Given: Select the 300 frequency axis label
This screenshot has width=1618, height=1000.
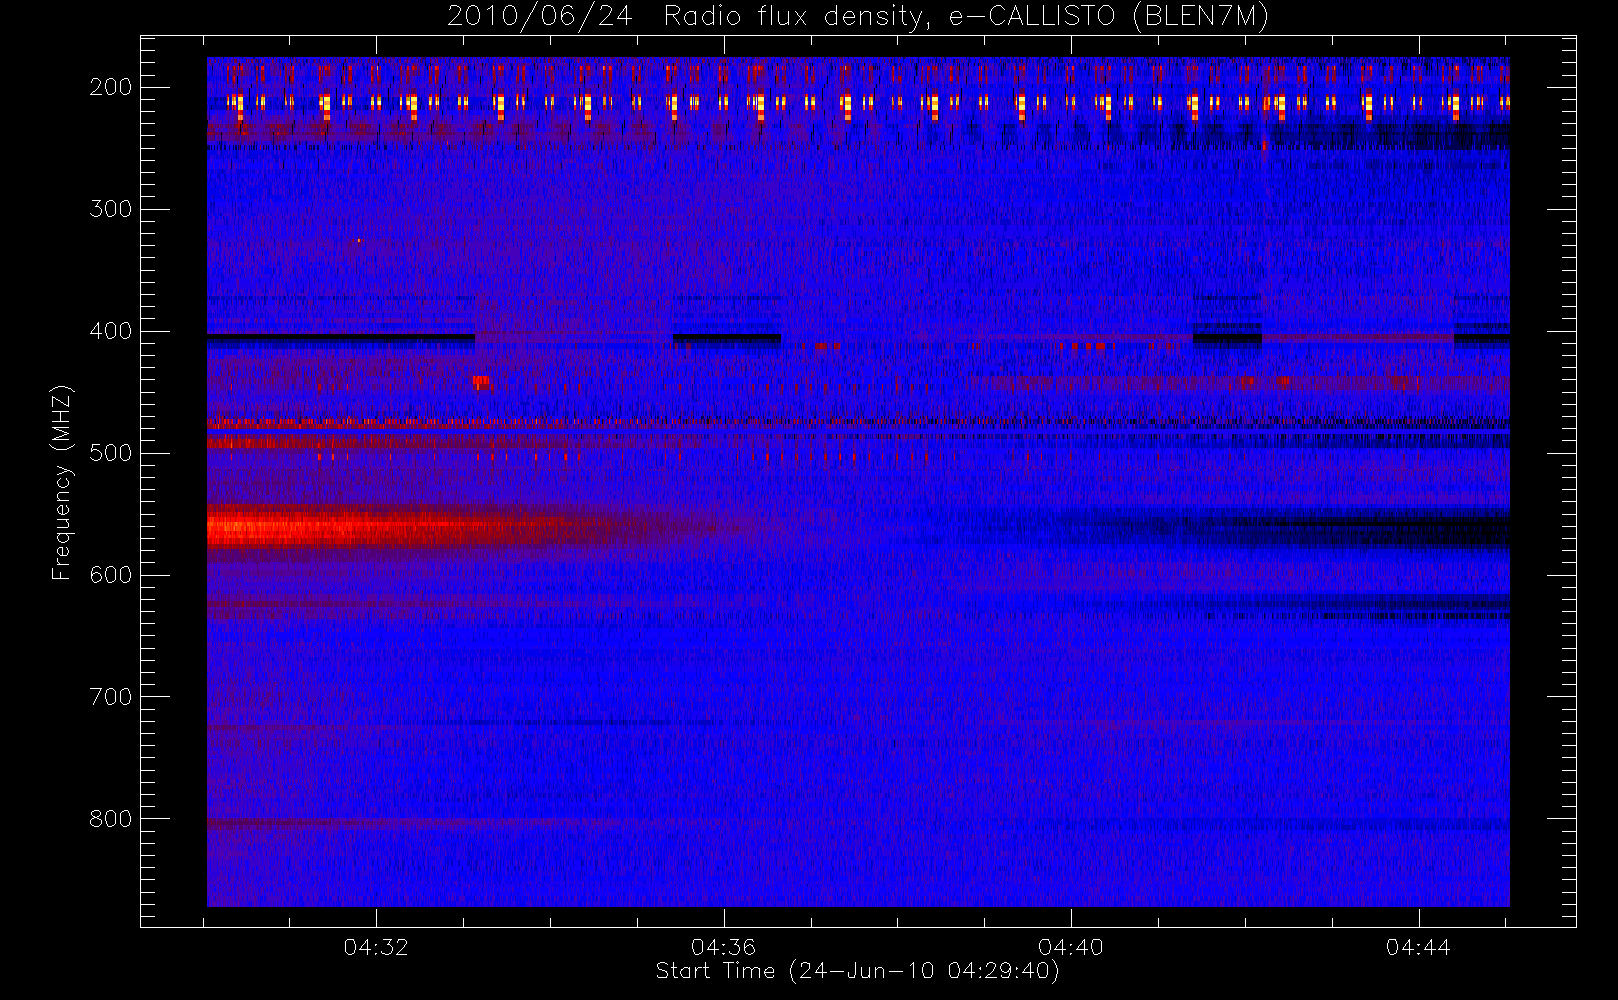Looking at the screenshot, I should click(x=111, y=209).
